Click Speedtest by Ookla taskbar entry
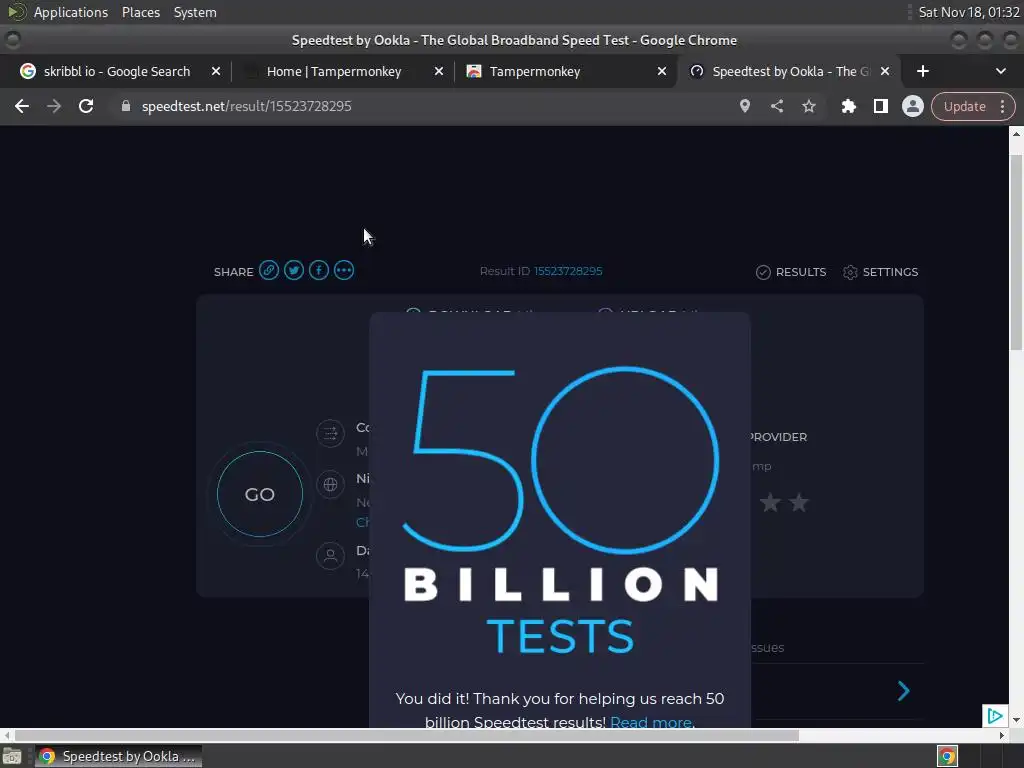 pos(118,756)
